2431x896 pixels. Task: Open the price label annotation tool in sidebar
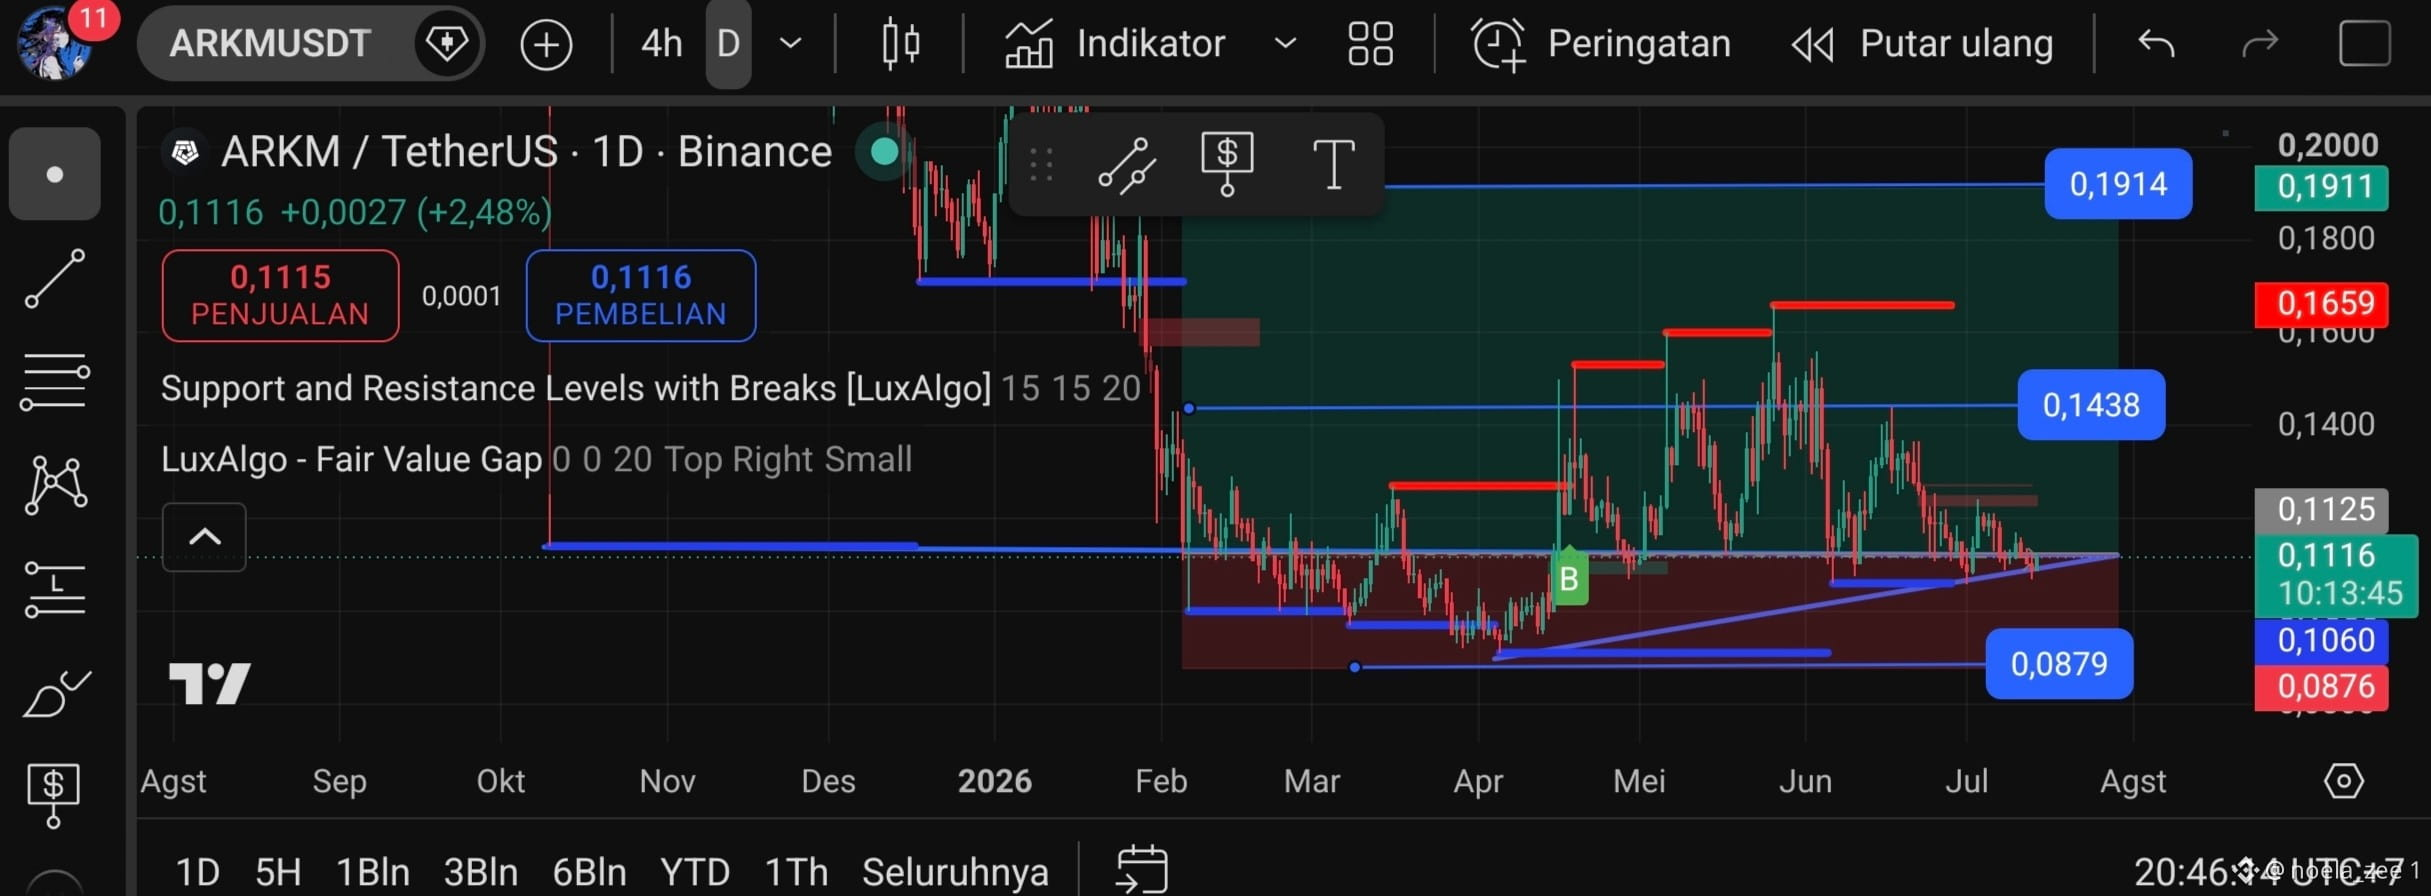(x=53, y=795)
